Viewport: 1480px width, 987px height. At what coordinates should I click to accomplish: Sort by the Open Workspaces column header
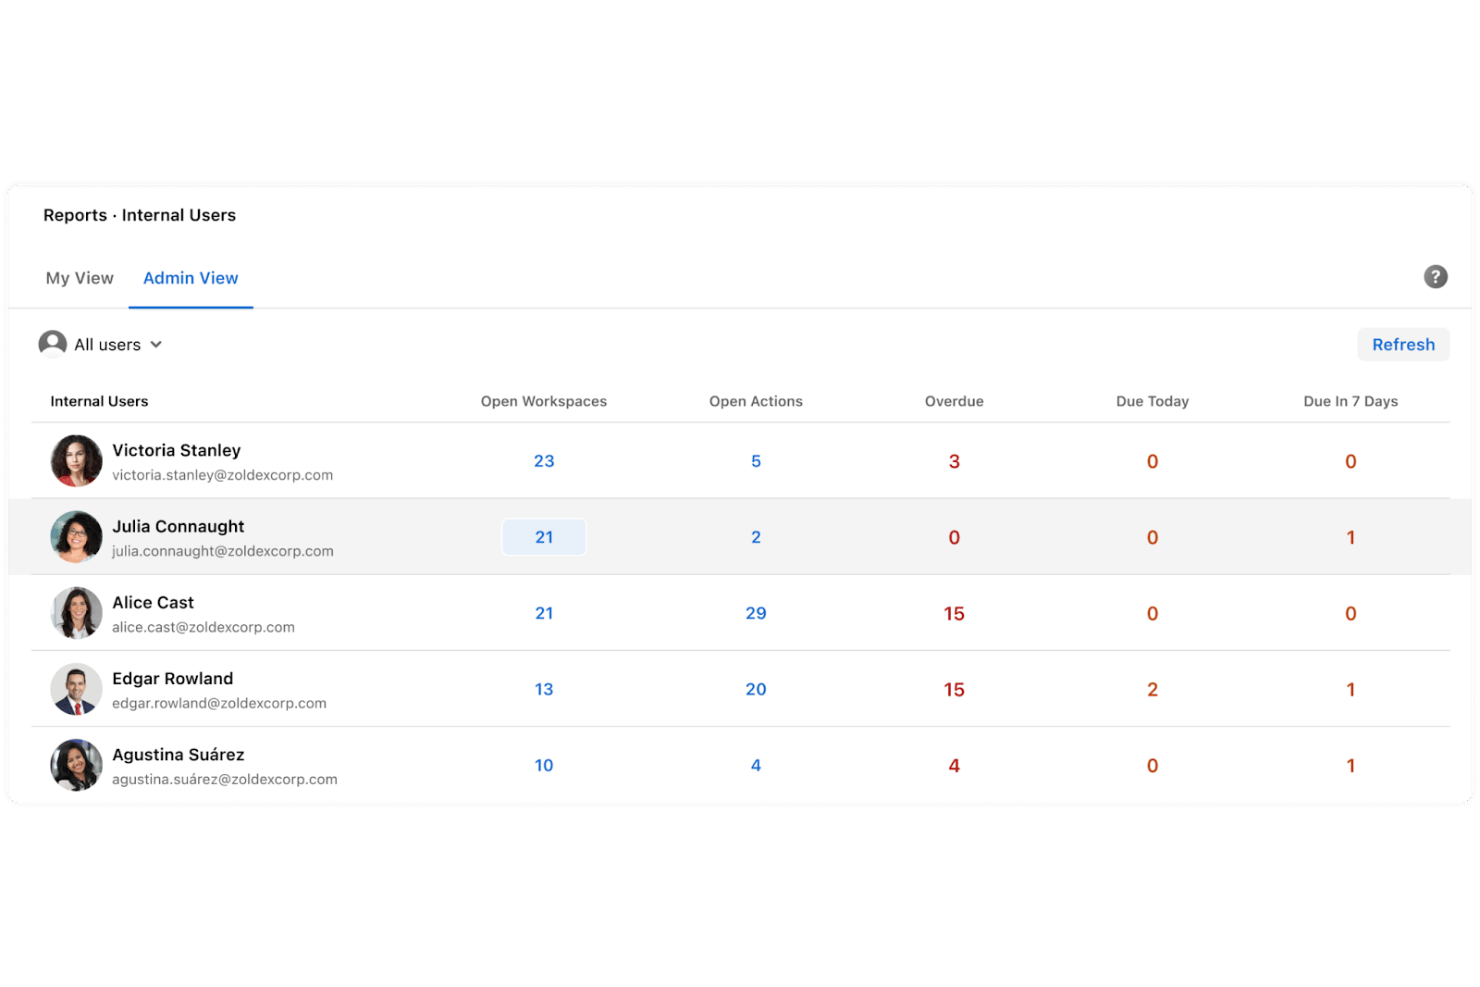[544, 401]
